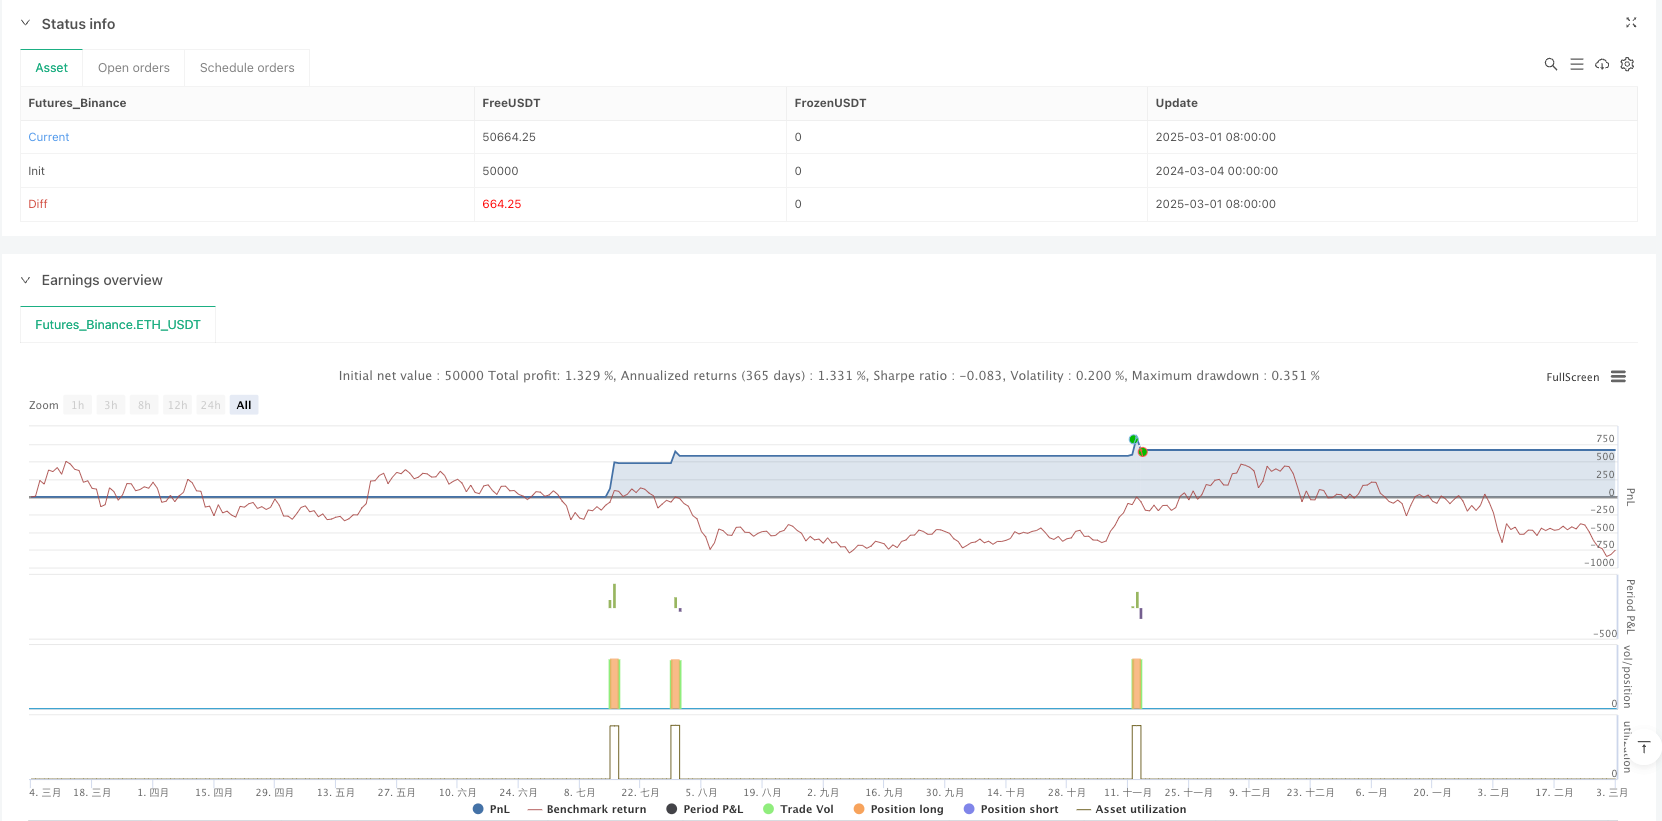Click the search icon above the asset table
This screenshot has width=1662, height=821.
[1551, 64]
